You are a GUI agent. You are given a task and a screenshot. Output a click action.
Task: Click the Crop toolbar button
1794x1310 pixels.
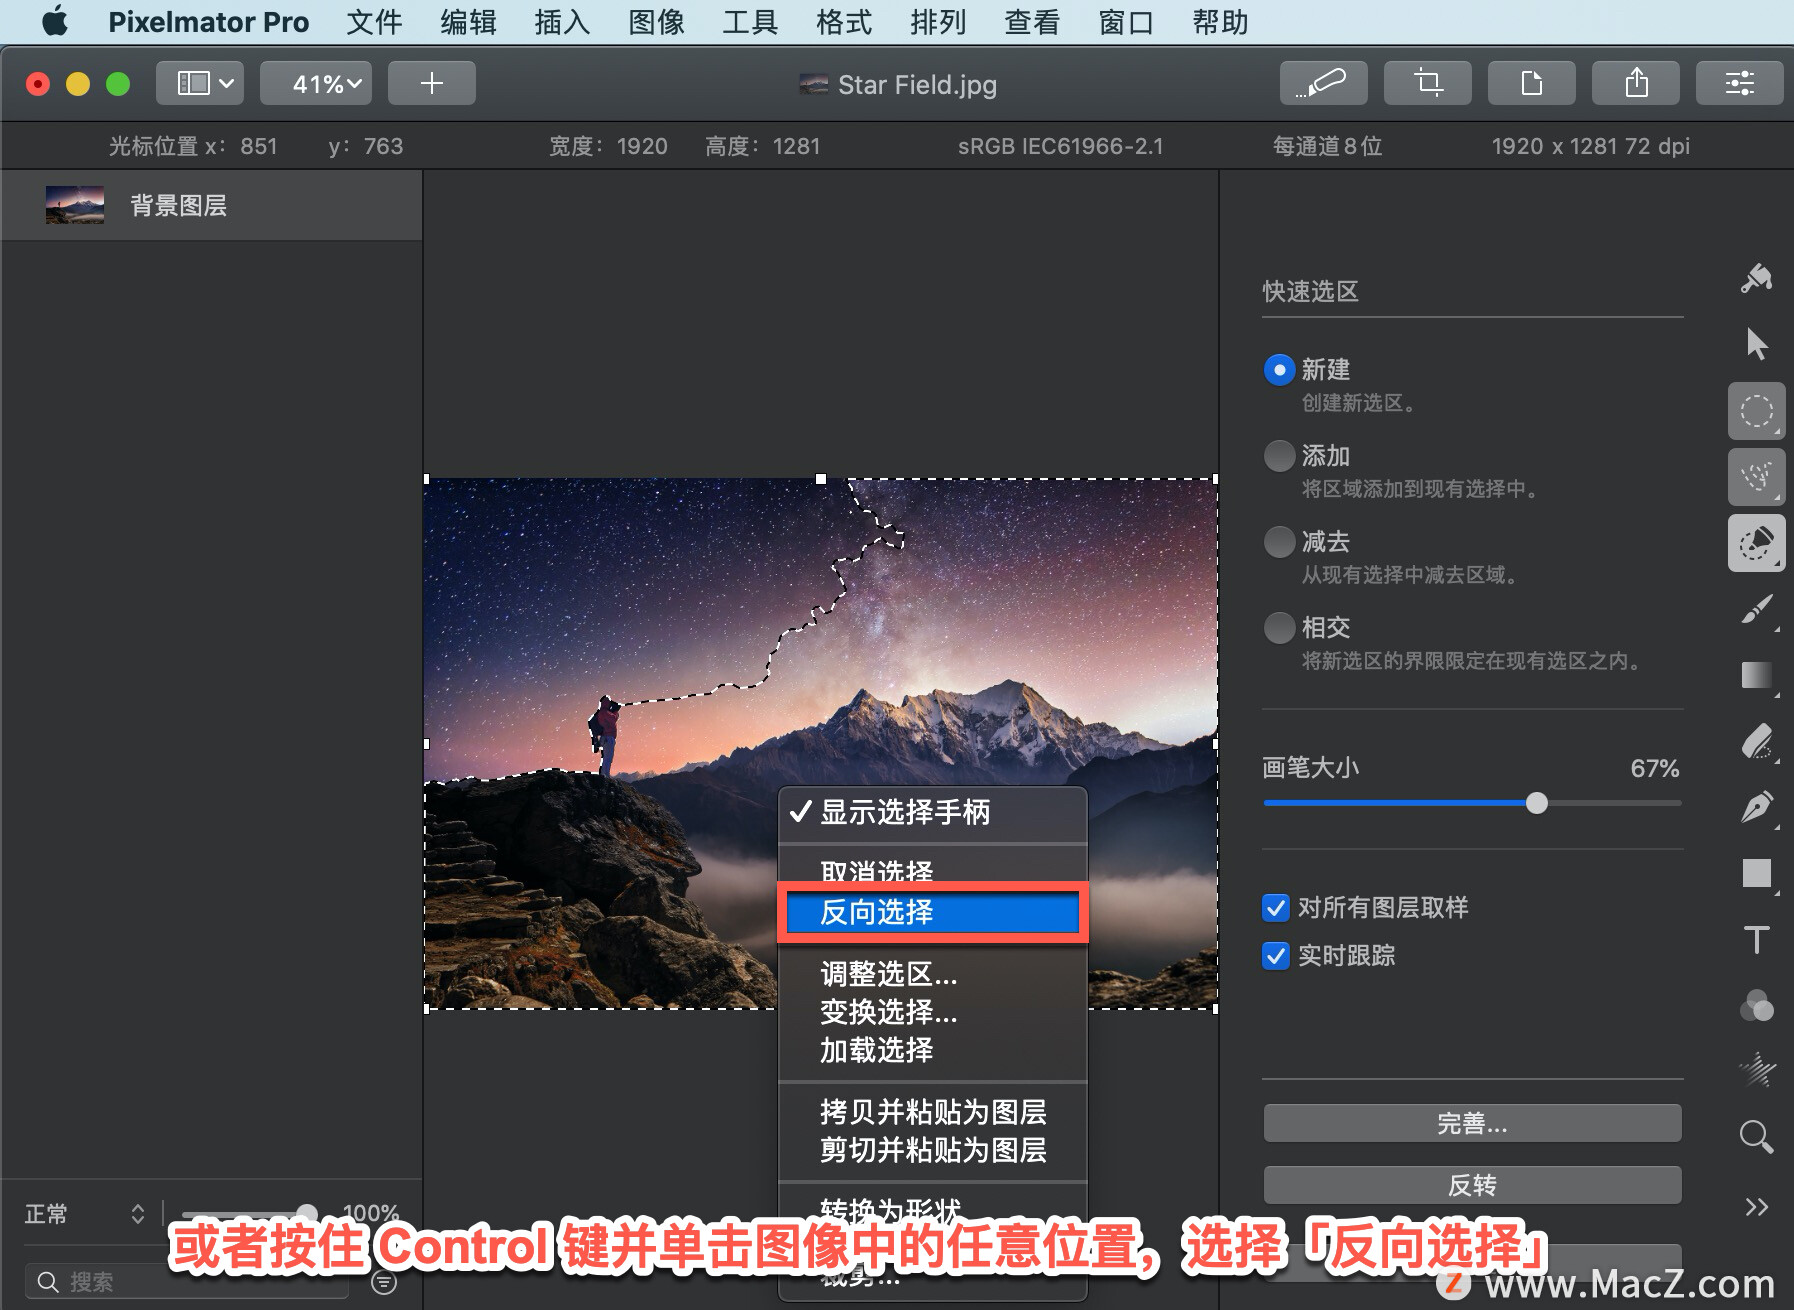coord(1427,83)
